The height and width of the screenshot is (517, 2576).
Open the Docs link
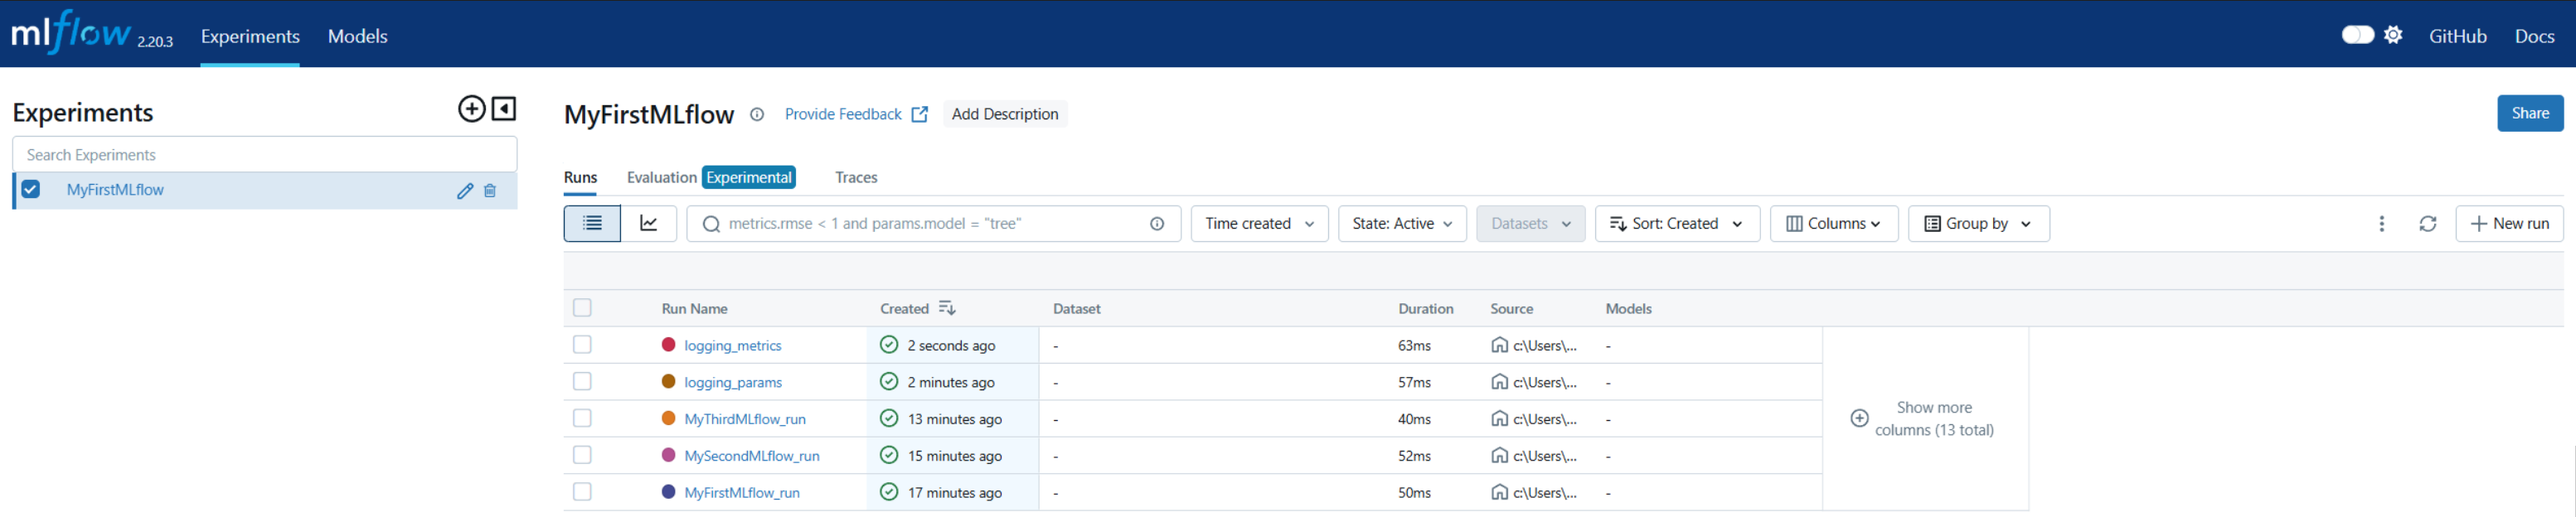pyautogui.click(x=2534, y=36)
